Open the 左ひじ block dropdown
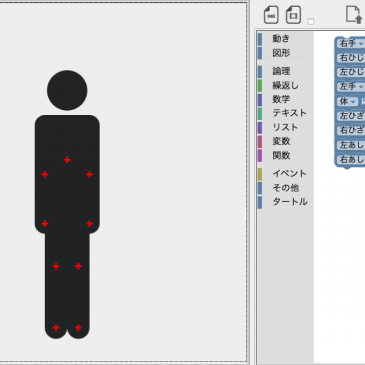 [x=351, y=72]
